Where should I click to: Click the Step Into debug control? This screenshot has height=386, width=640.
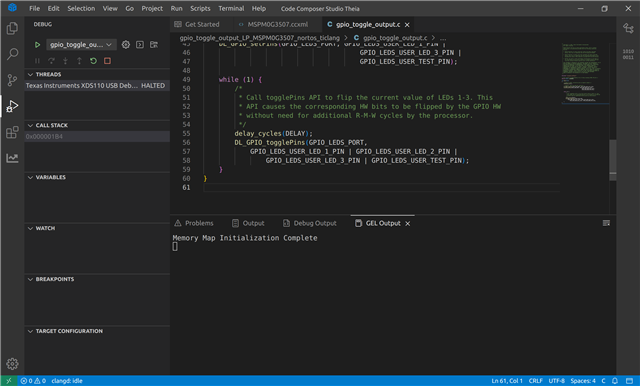(x=65, y=61)
